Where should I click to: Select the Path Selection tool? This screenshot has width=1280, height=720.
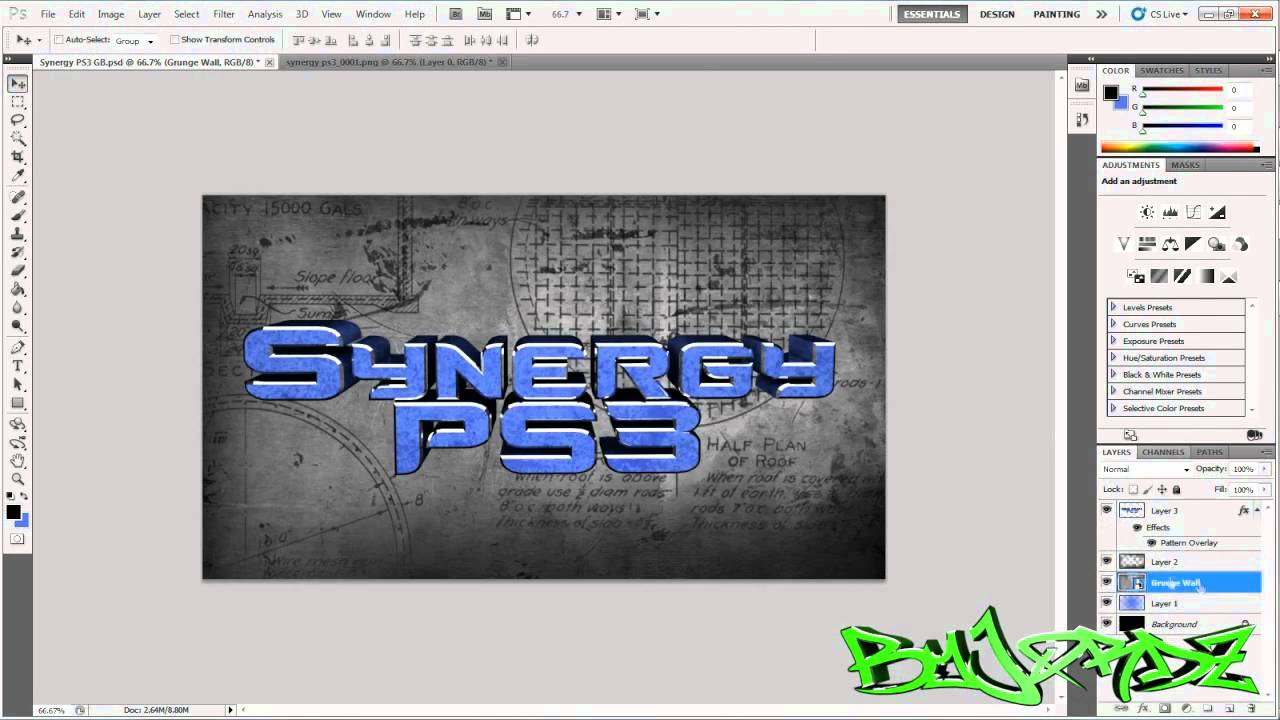[x=18, y=385]
